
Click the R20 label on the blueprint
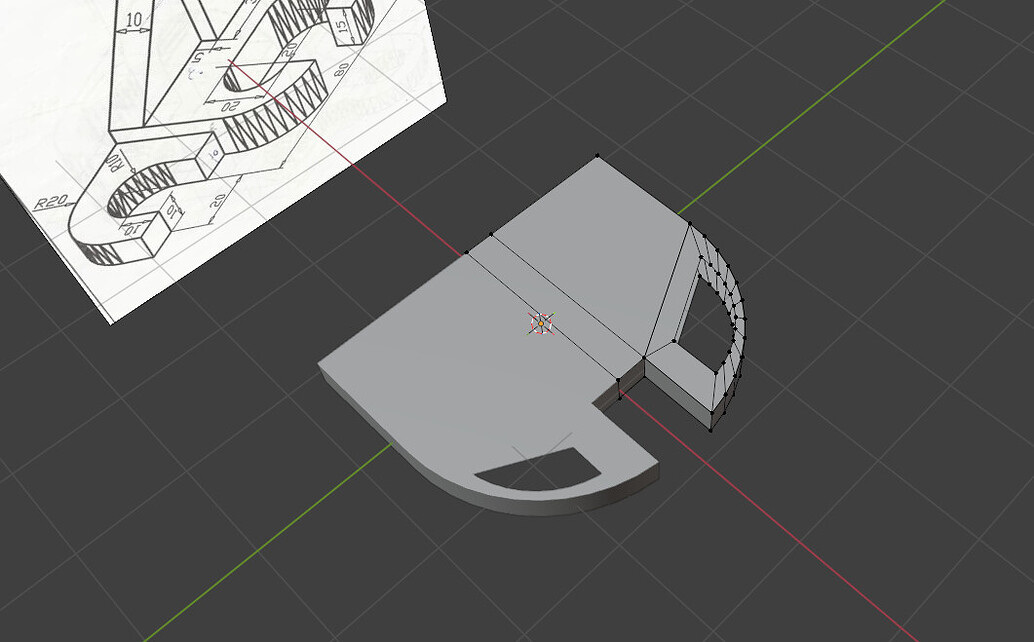51,202
